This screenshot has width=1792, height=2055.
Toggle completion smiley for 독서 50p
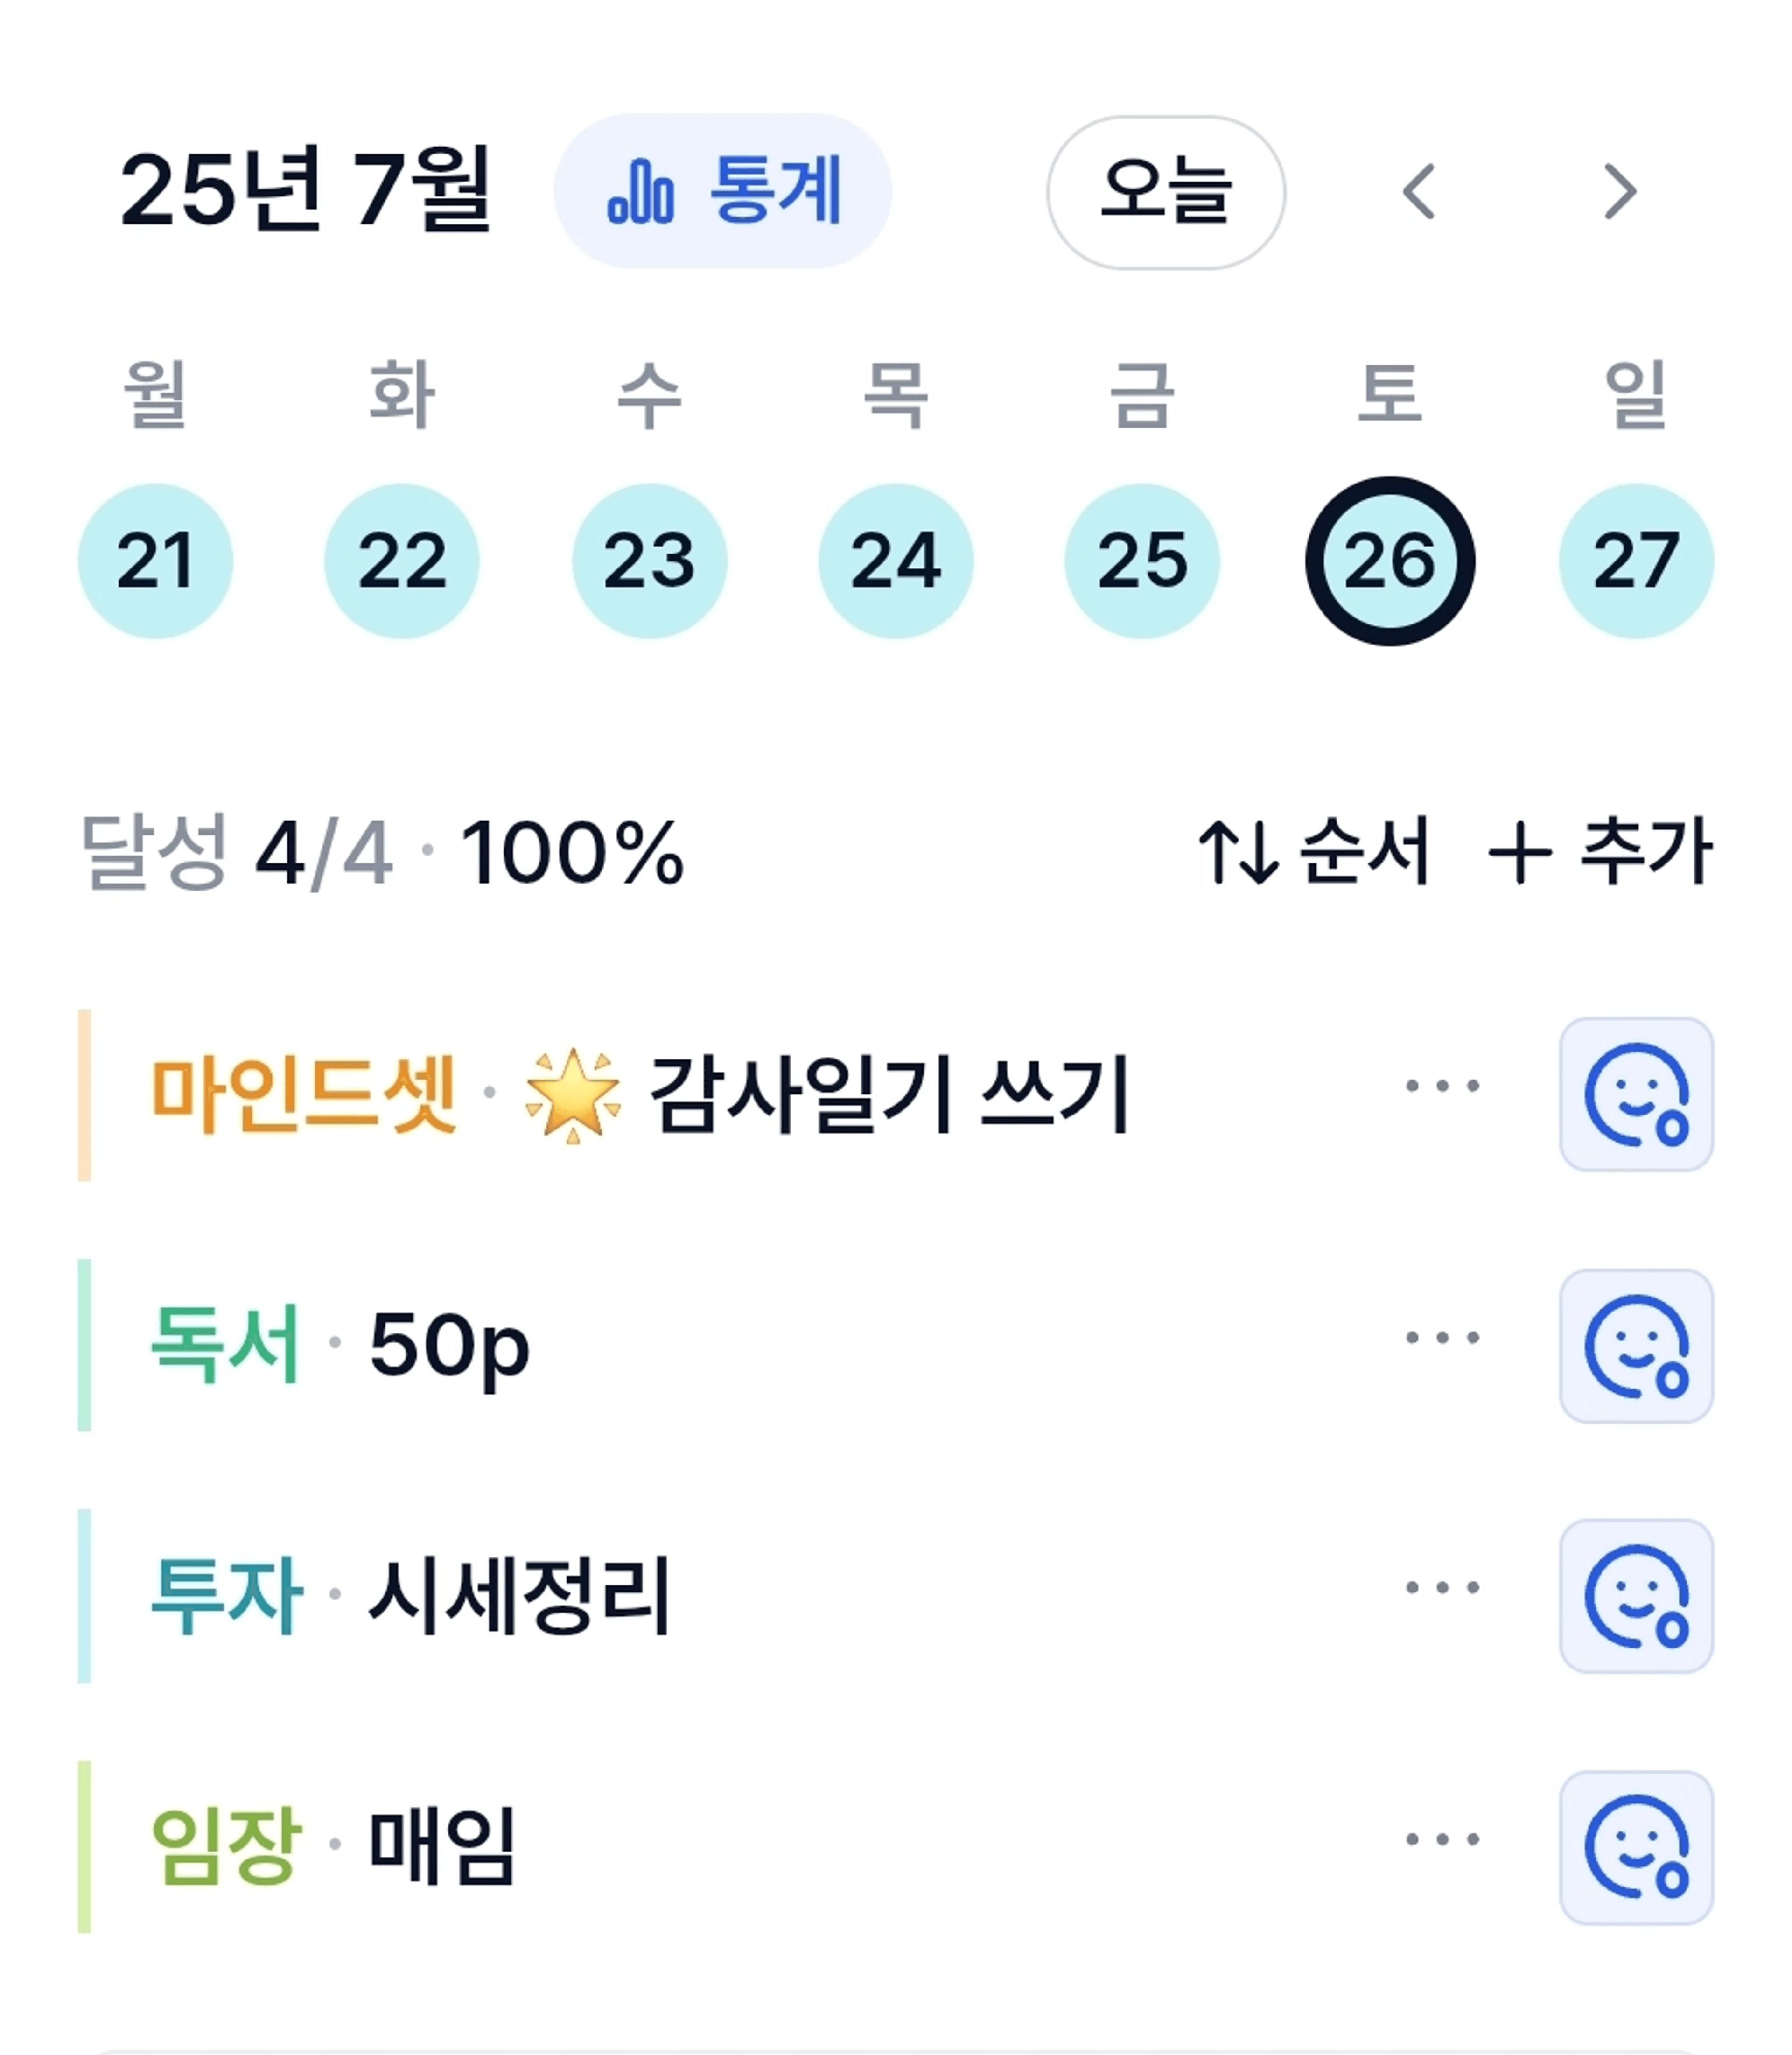pos(1637,1346)
